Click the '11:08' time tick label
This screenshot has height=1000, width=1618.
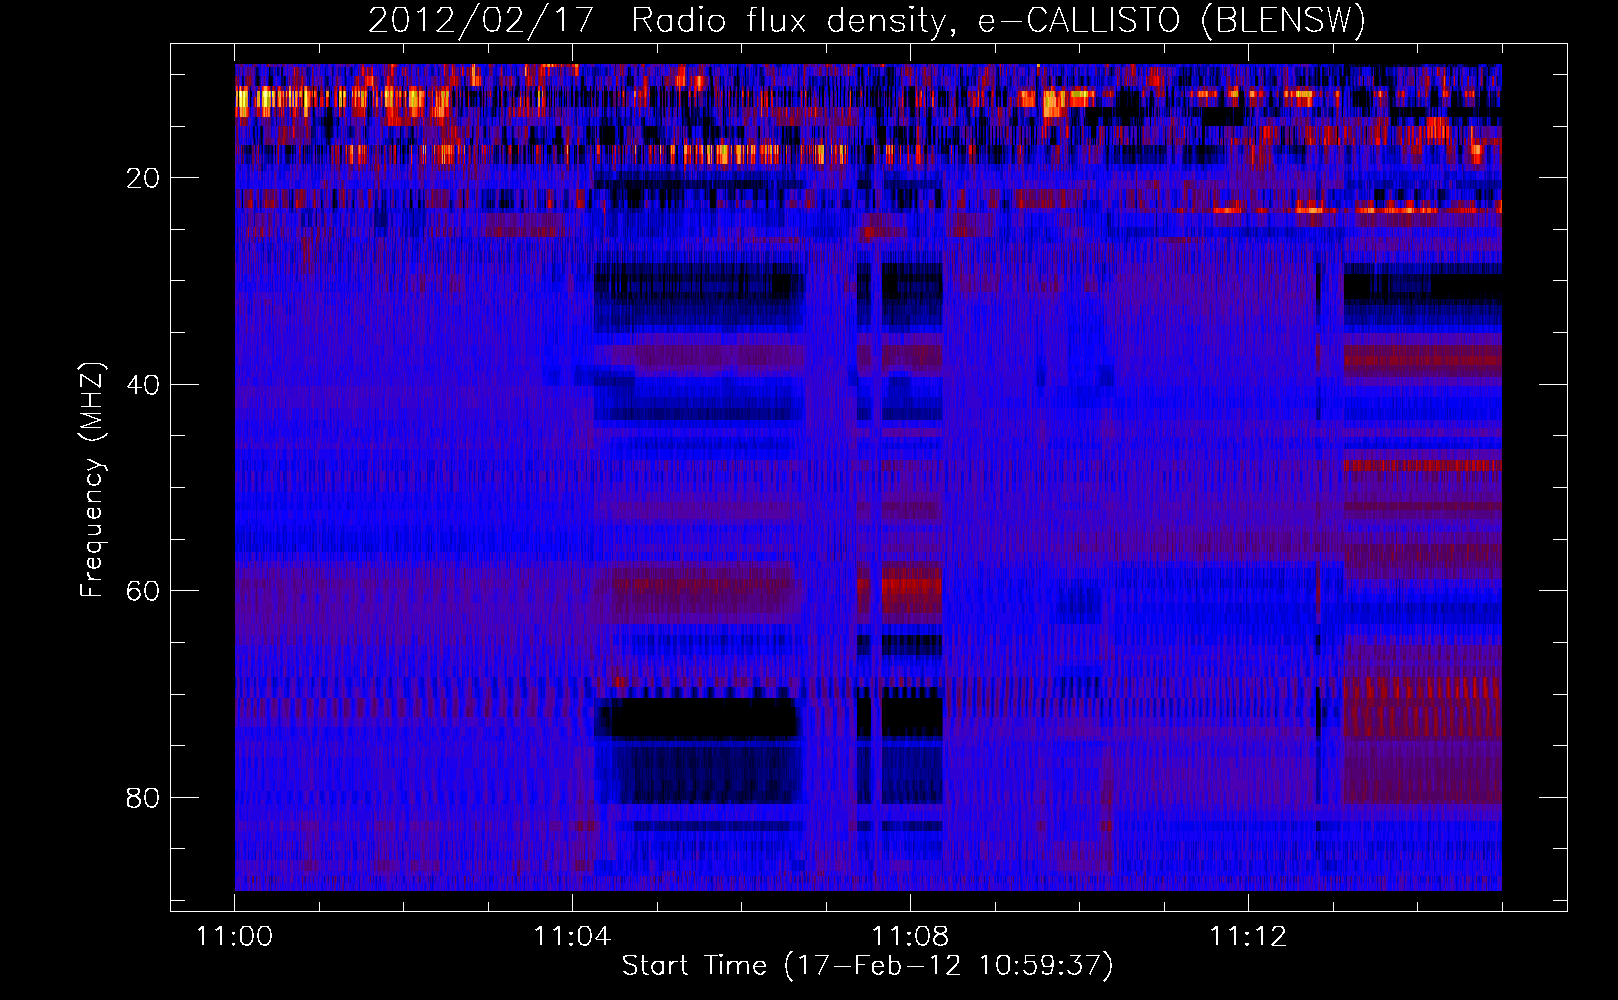pos(910,937)
